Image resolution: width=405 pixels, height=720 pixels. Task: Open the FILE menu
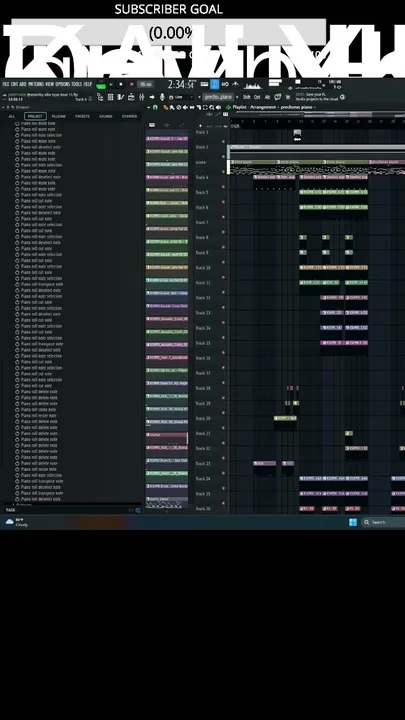(6, 84)
